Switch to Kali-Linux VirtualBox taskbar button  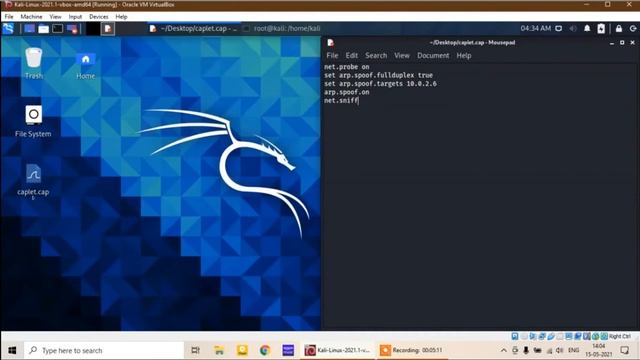pos(338,350)
